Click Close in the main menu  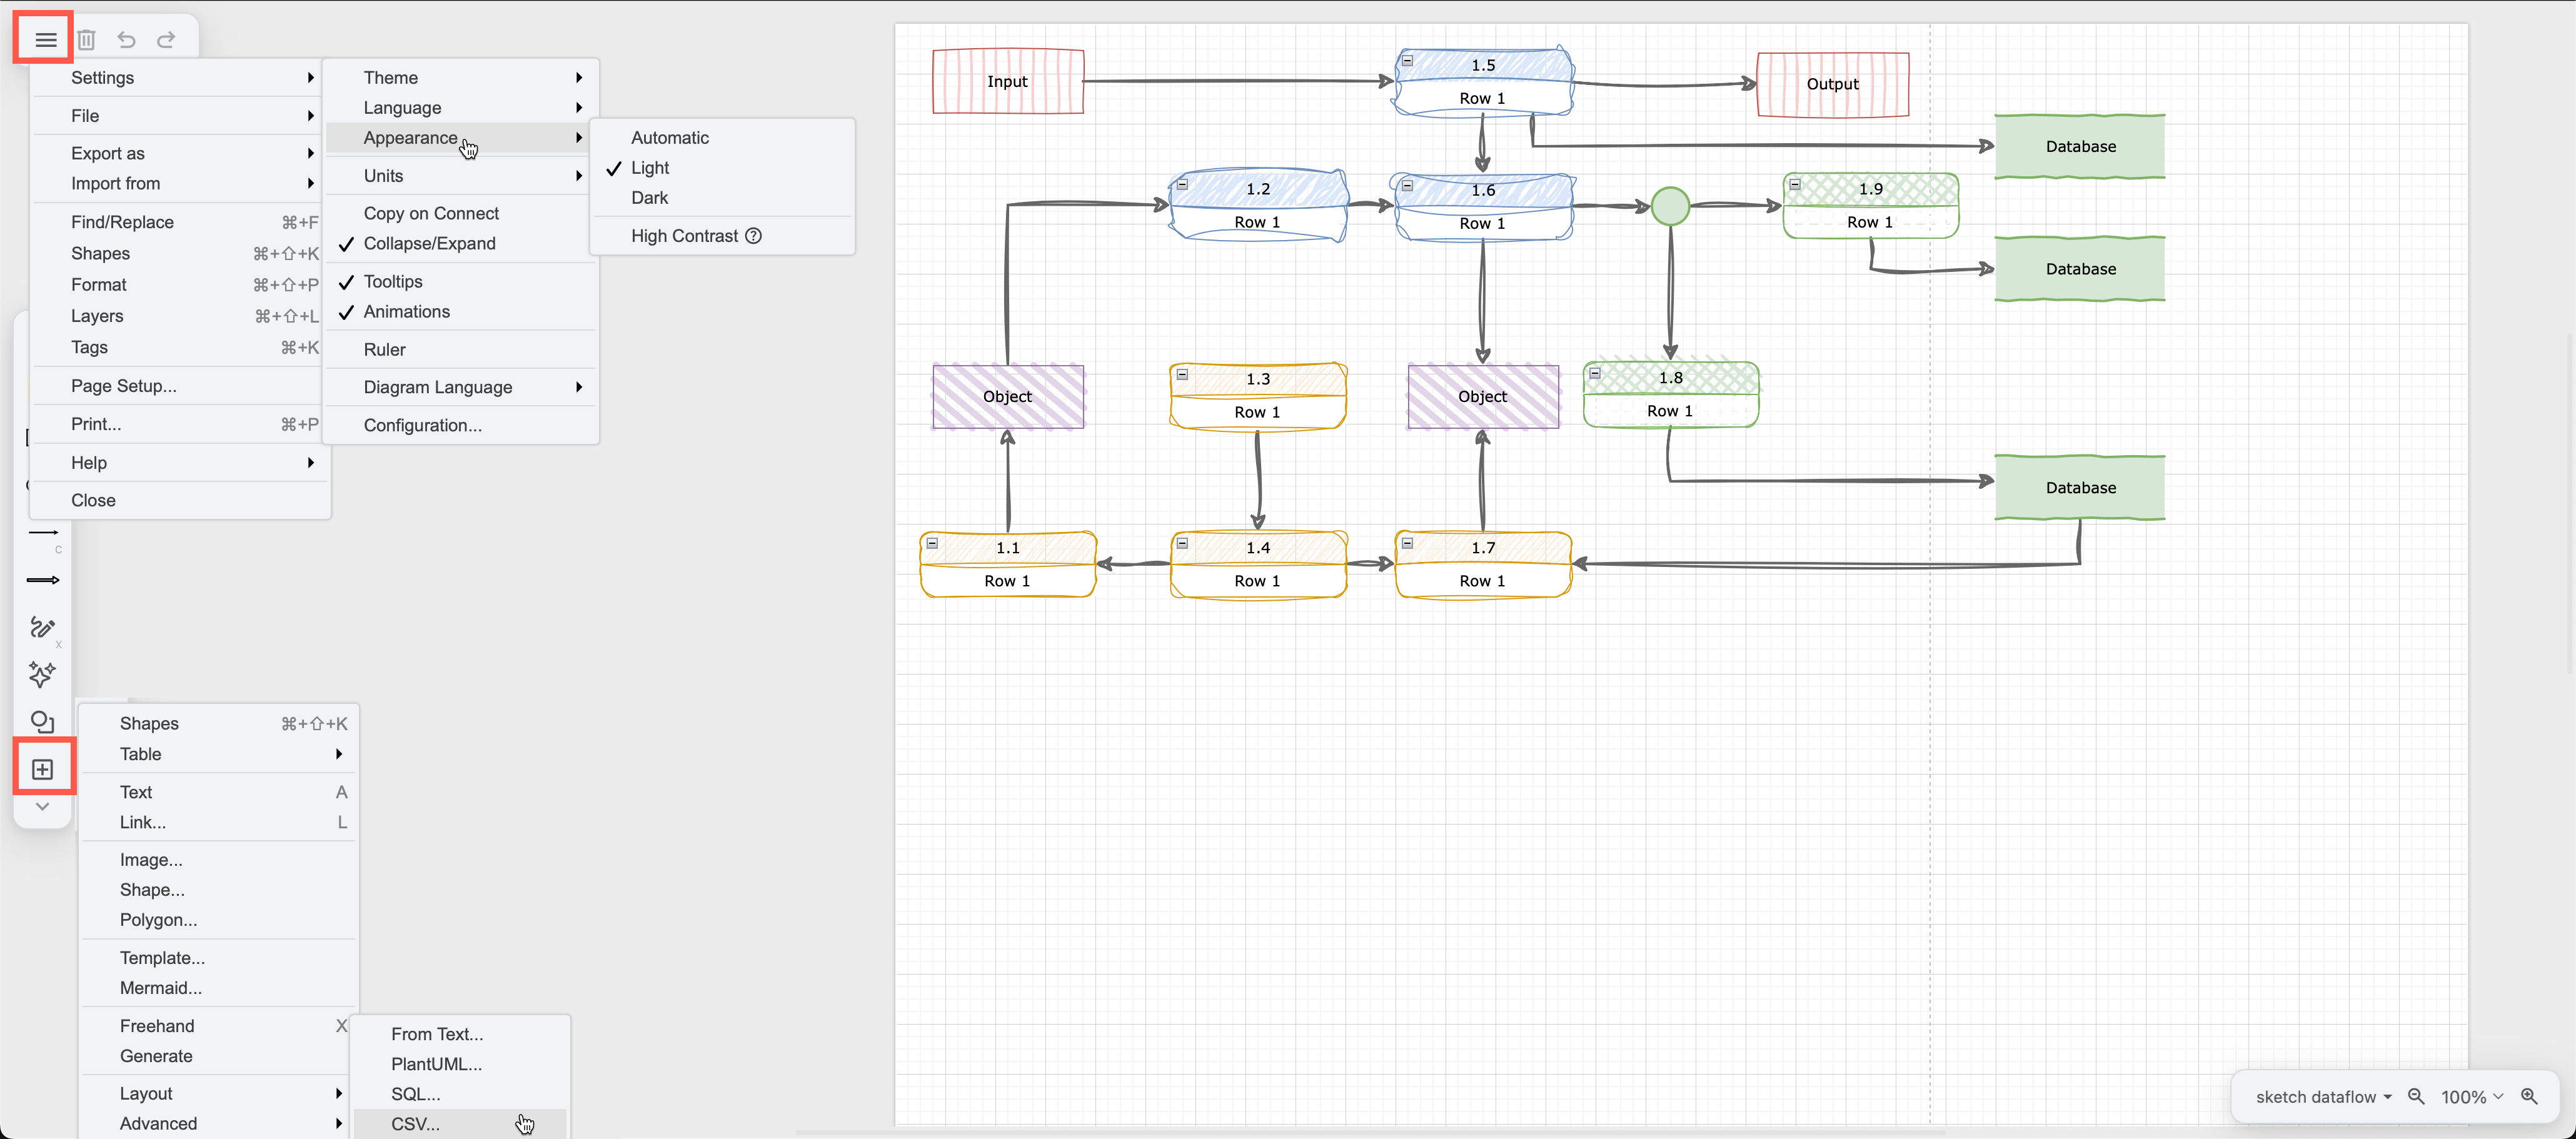click(x=180, y=500)
